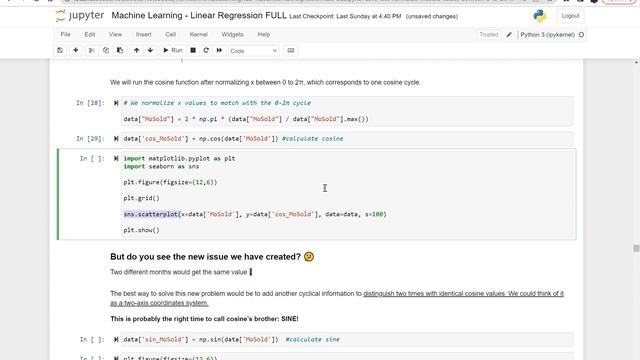Viewport: 640px width, 360px height.
Task: Click Last Checkpoint status text
Action: [x=345, y=16]
